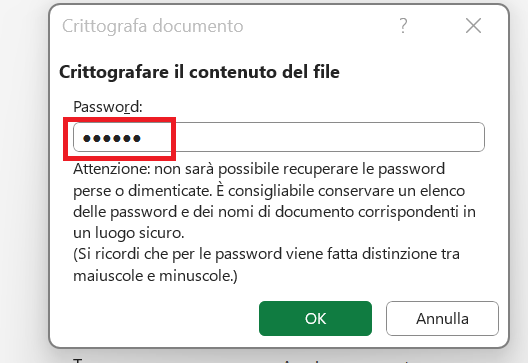Open help via the ? icon

(403, 26)
